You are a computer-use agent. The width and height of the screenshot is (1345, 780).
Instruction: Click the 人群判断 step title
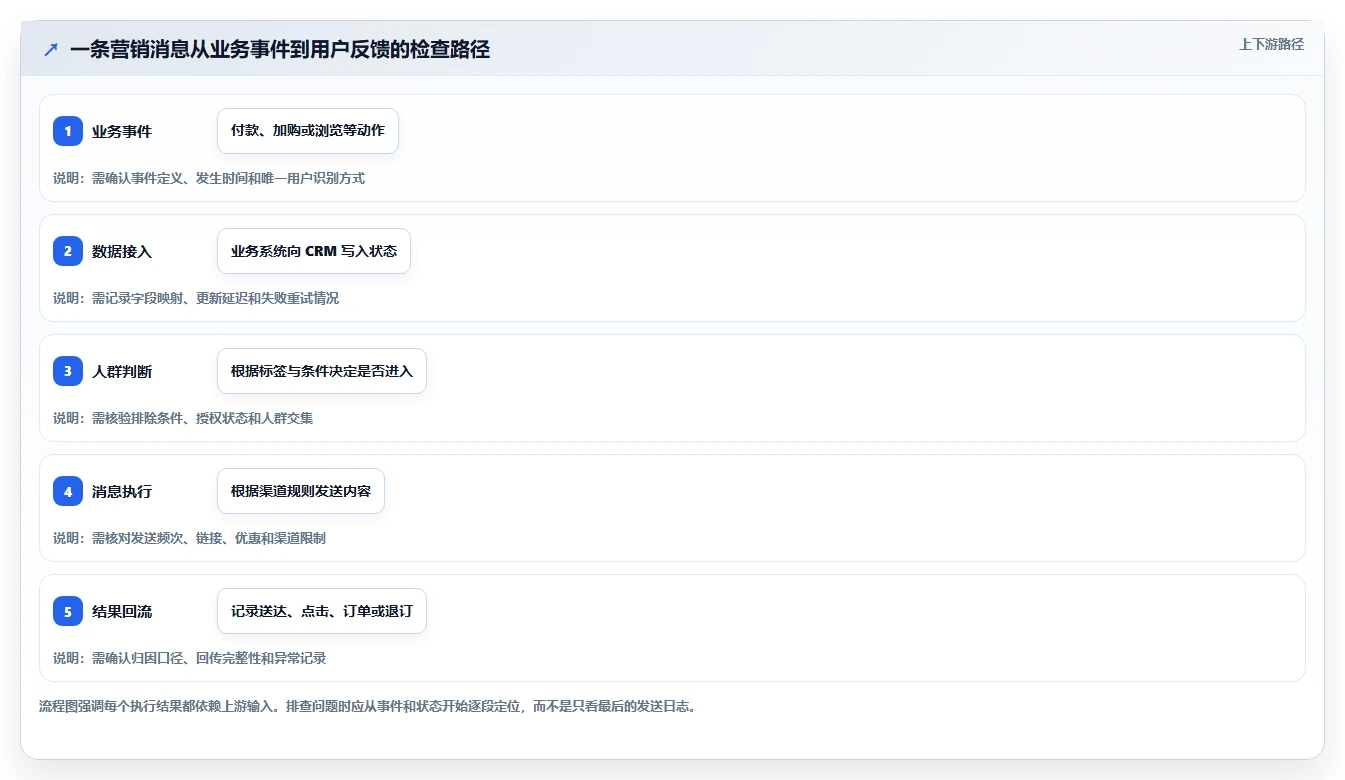pyautogui.click(x=122, y=371)
